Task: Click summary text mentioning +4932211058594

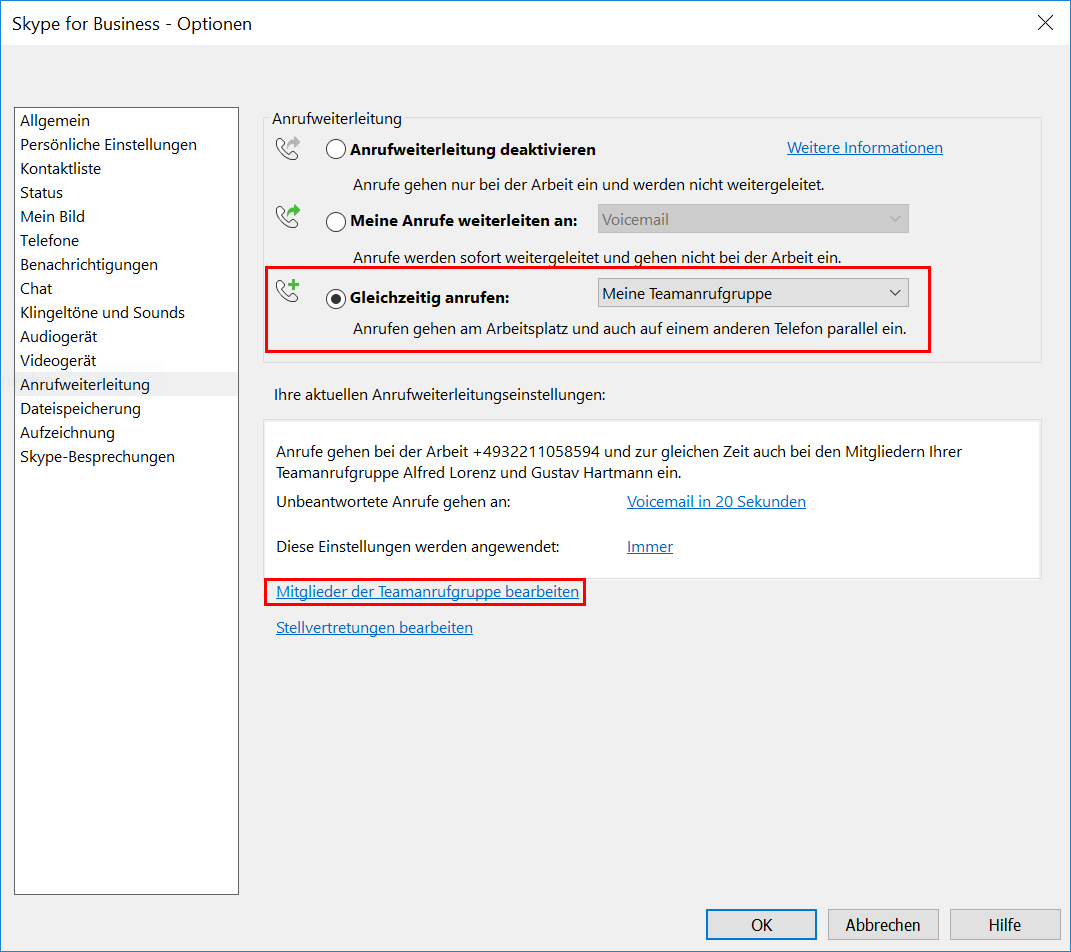Action: (x=619, y=462)
